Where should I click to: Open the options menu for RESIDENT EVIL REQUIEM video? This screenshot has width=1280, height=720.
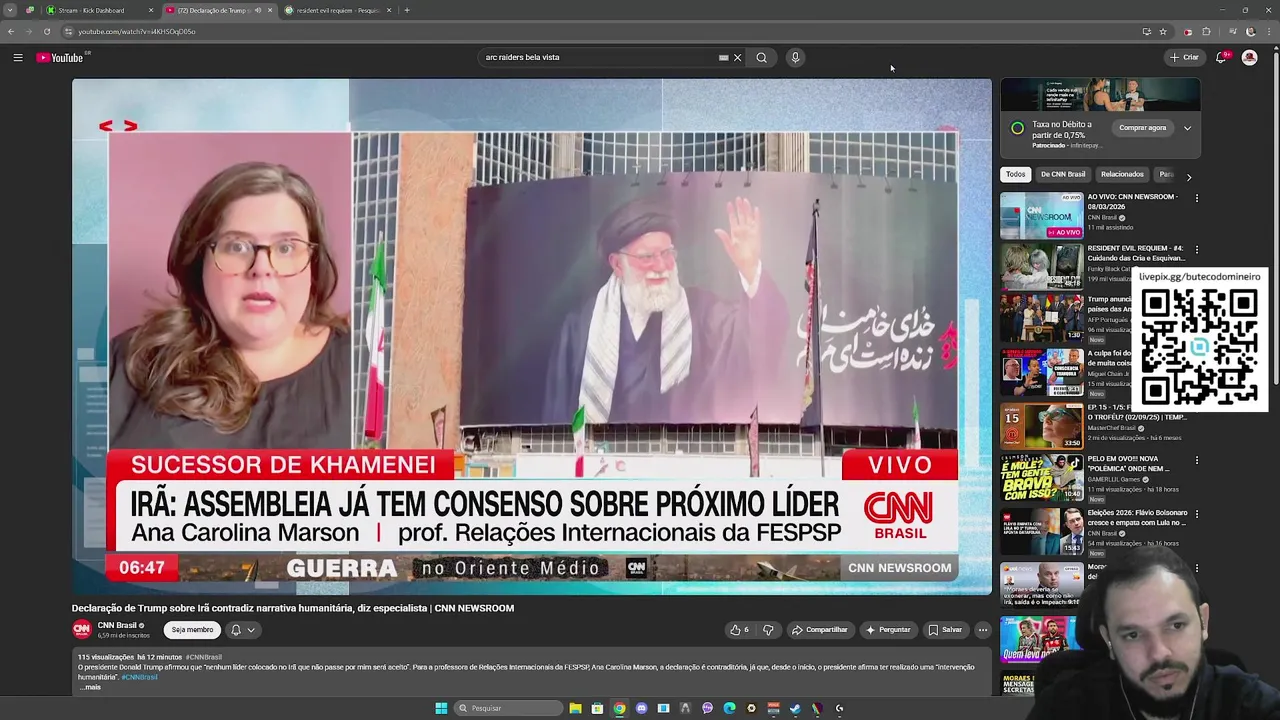tap(1196, 250)
